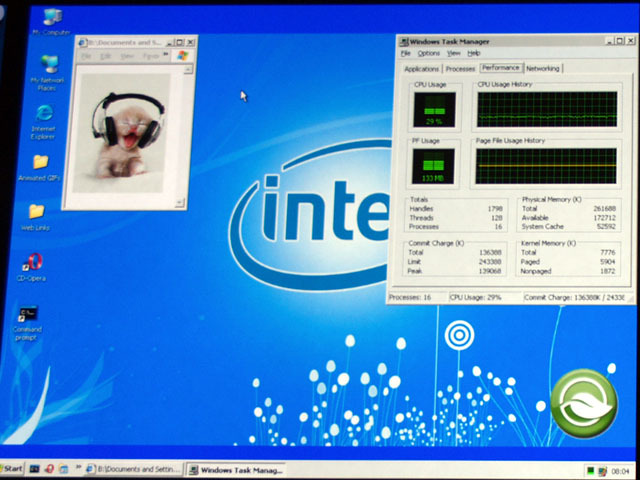The width and height of the screenshot is (640, 480).
Task: Switch to the Networking tab
Action: pyautogui.click(x=542, y=69)
